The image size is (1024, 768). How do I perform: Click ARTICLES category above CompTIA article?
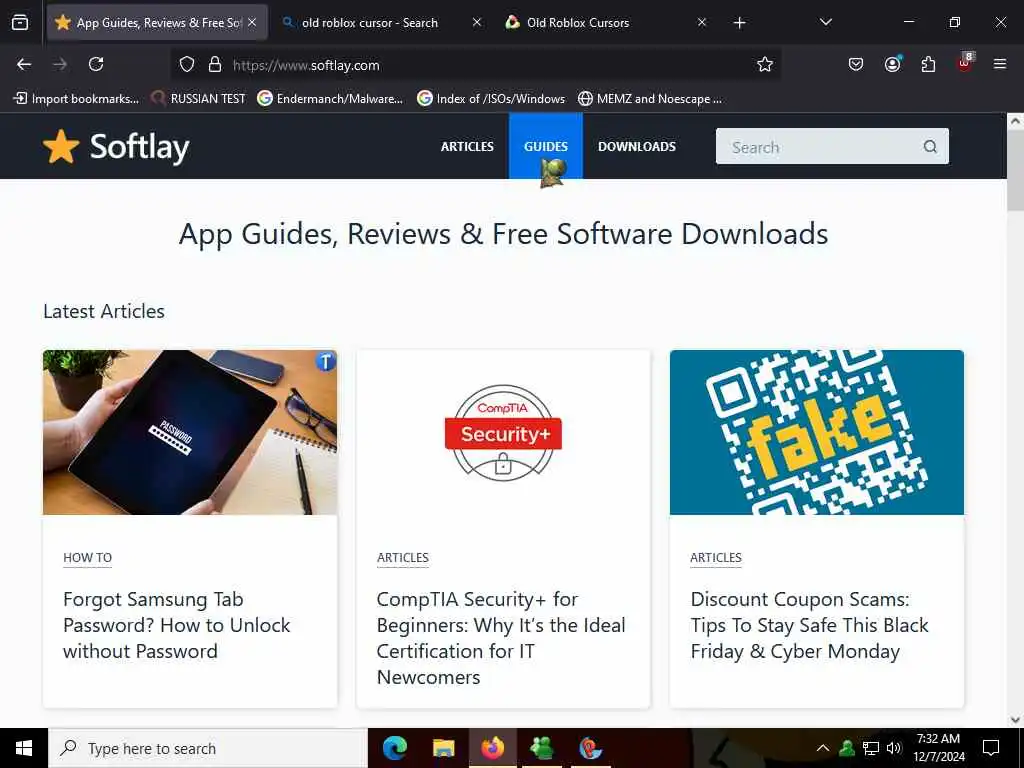(402, 558)
